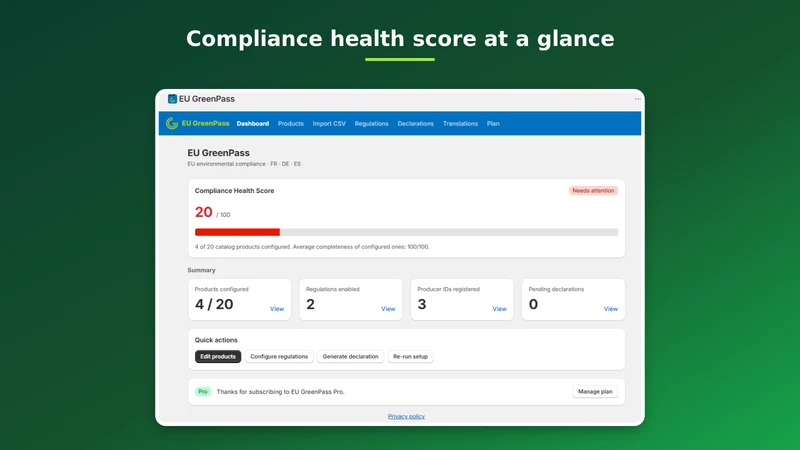Open Manage plan button

point(595,391)
